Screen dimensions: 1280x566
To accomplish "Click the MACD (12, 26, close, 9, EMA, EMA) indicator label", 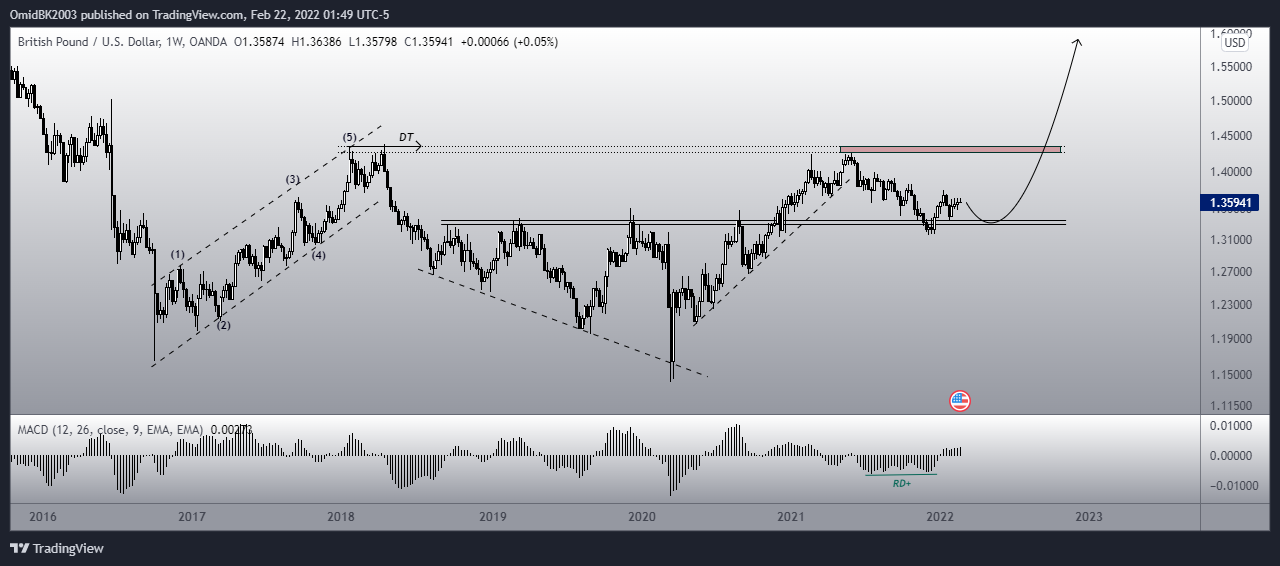I will 110,429.
